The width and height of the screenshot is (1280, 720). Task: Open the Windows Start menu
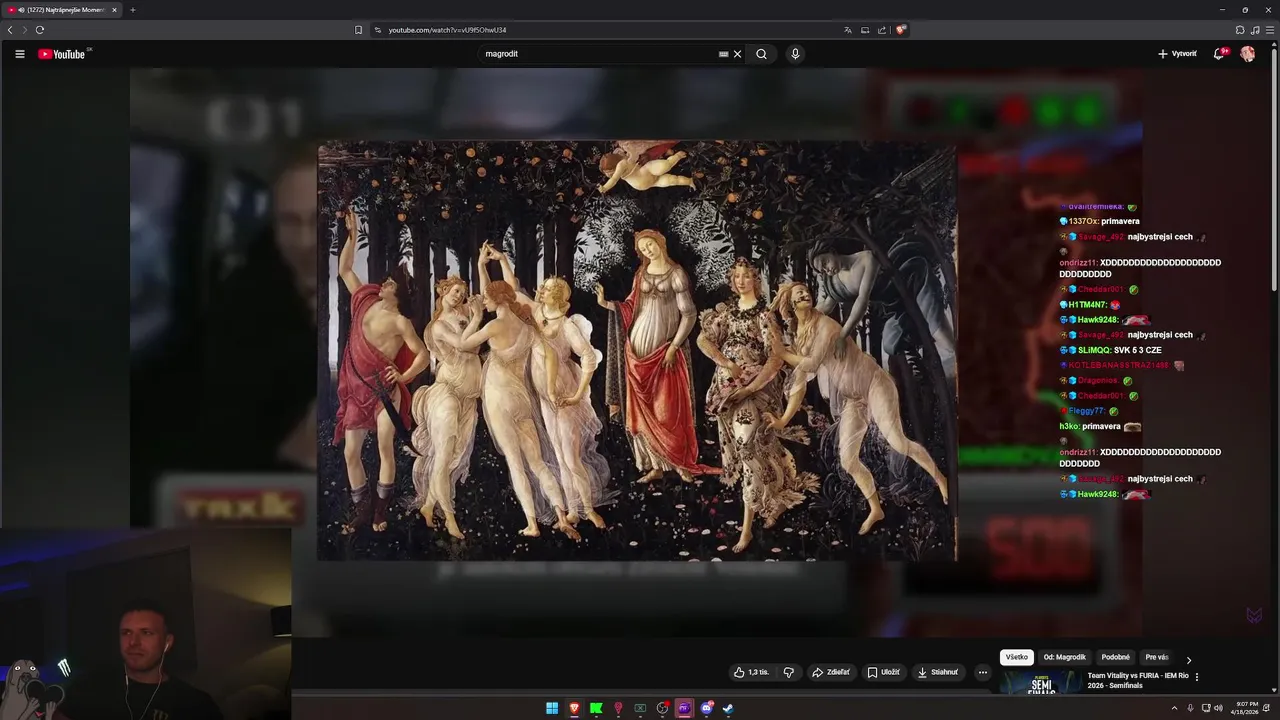[552, 708]
